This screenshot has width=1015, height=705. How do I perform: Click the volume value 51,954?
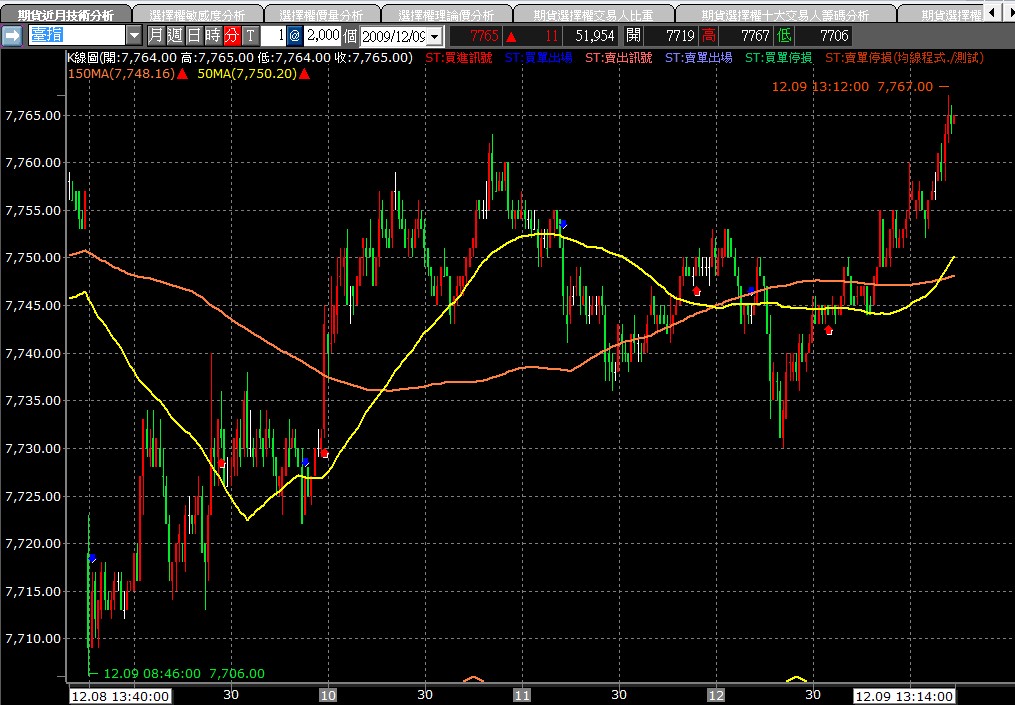pyautogui.click(x=595, y=36)
